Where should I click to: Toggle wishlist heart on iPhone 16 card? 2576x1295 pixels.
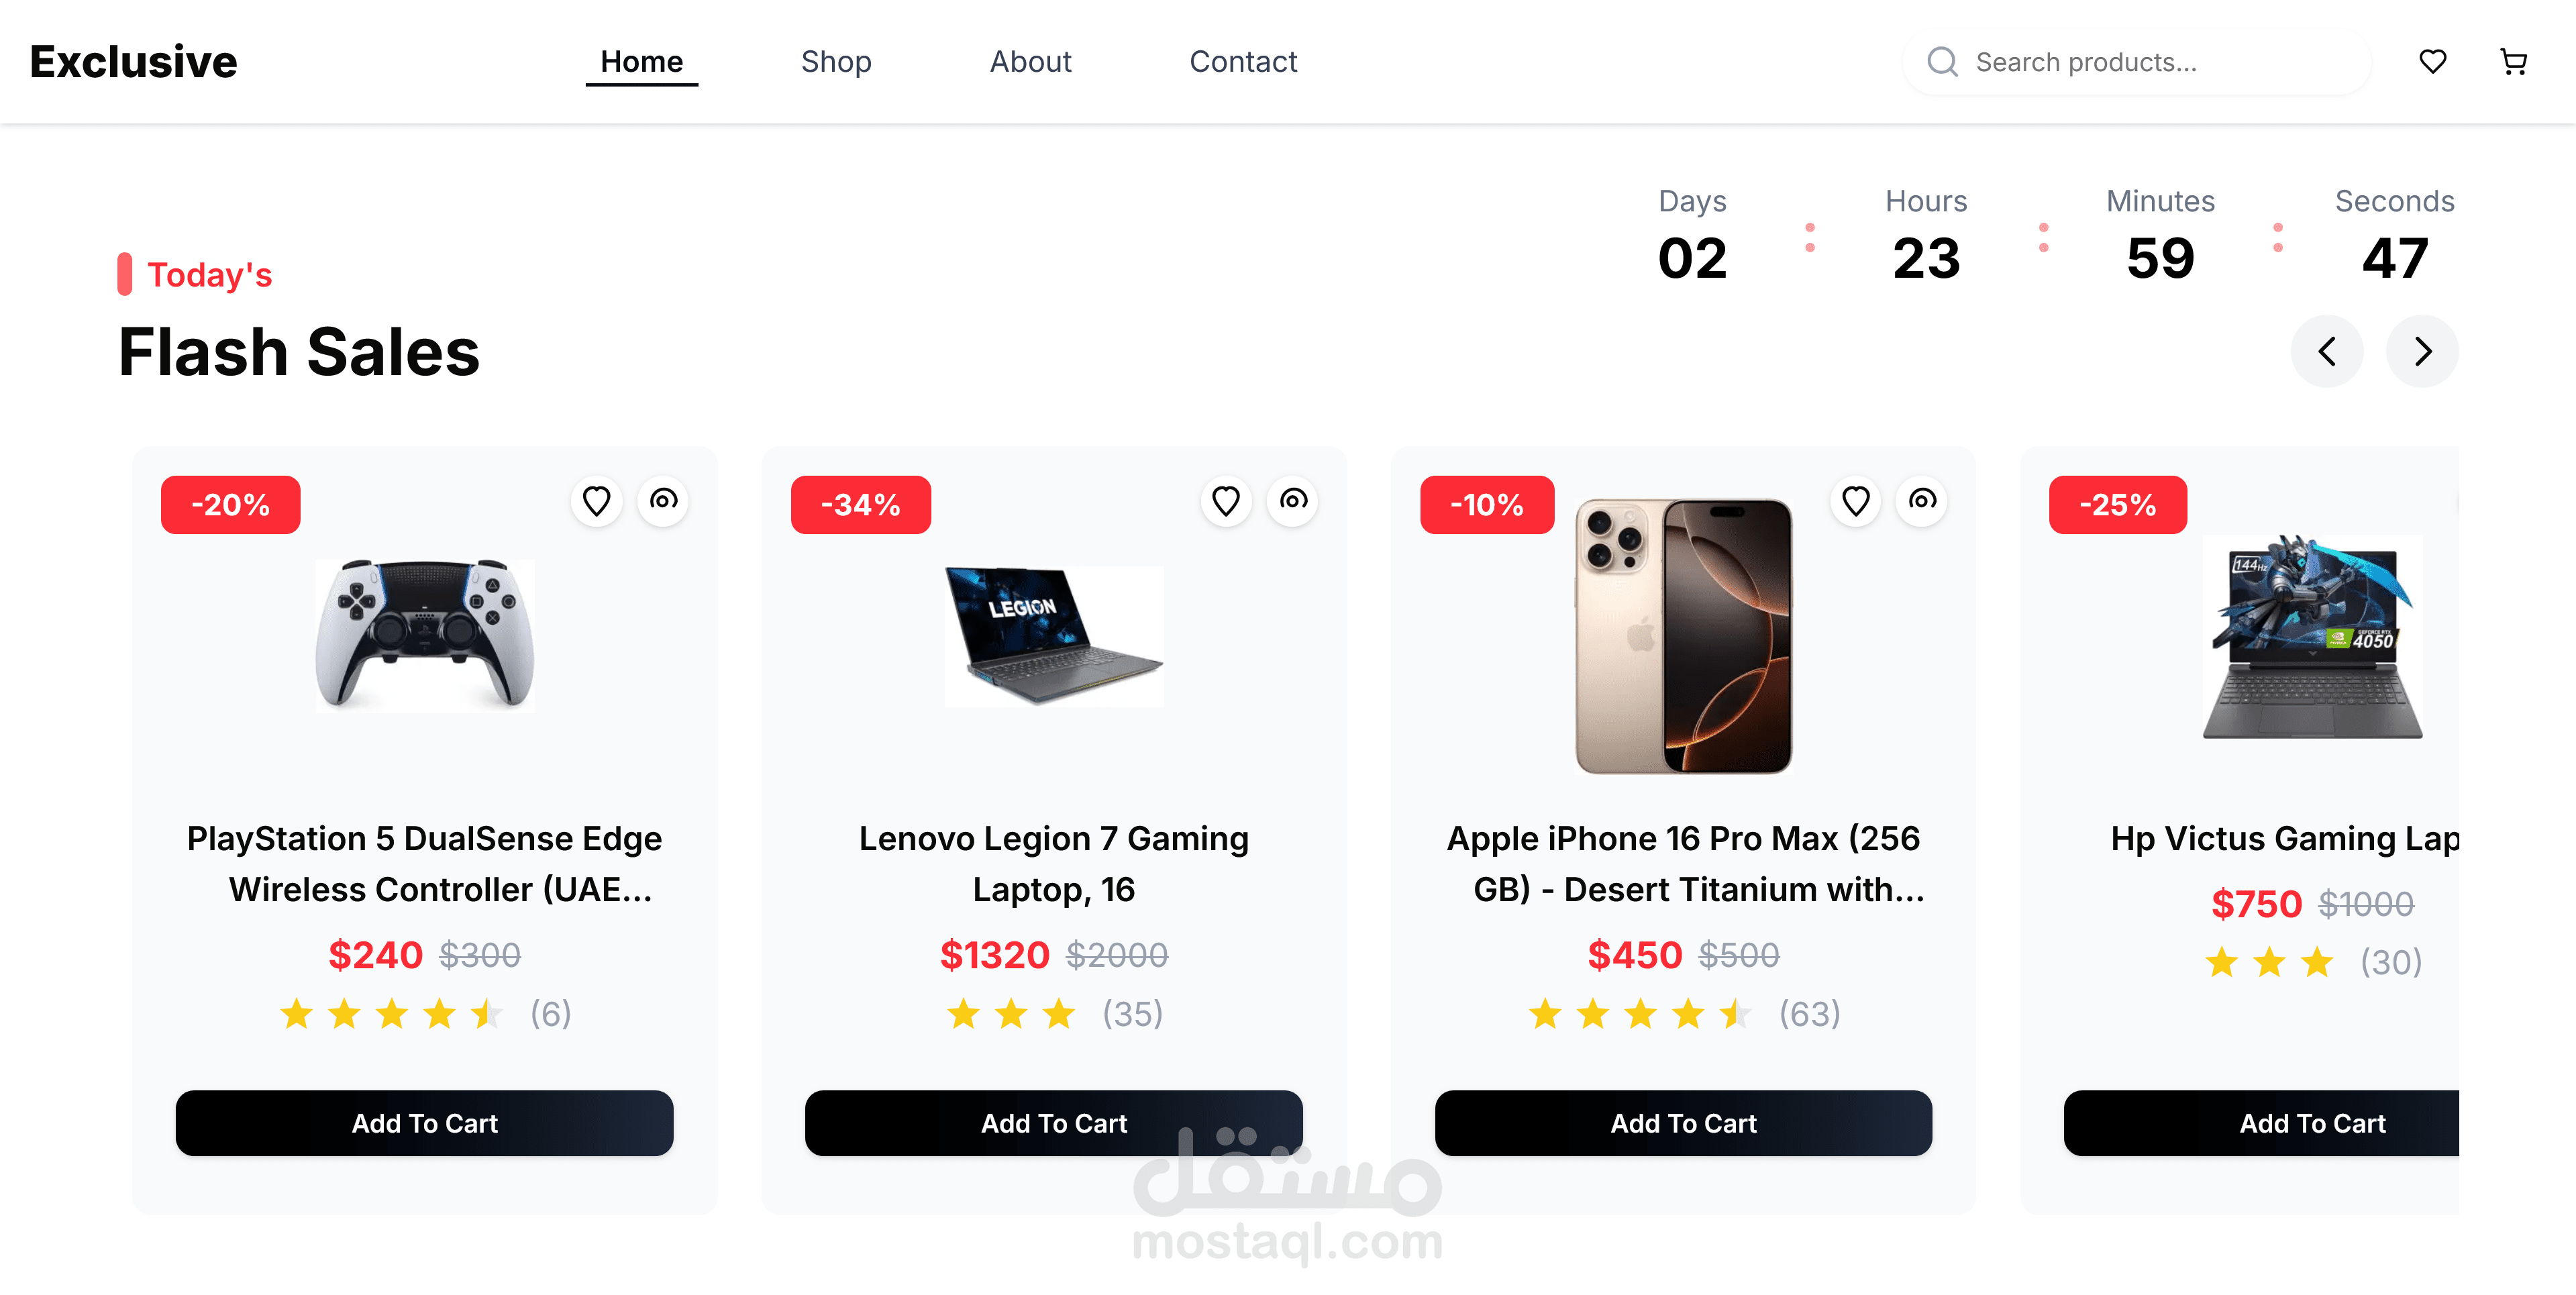pyautogui.click(x=1856, y=500)
